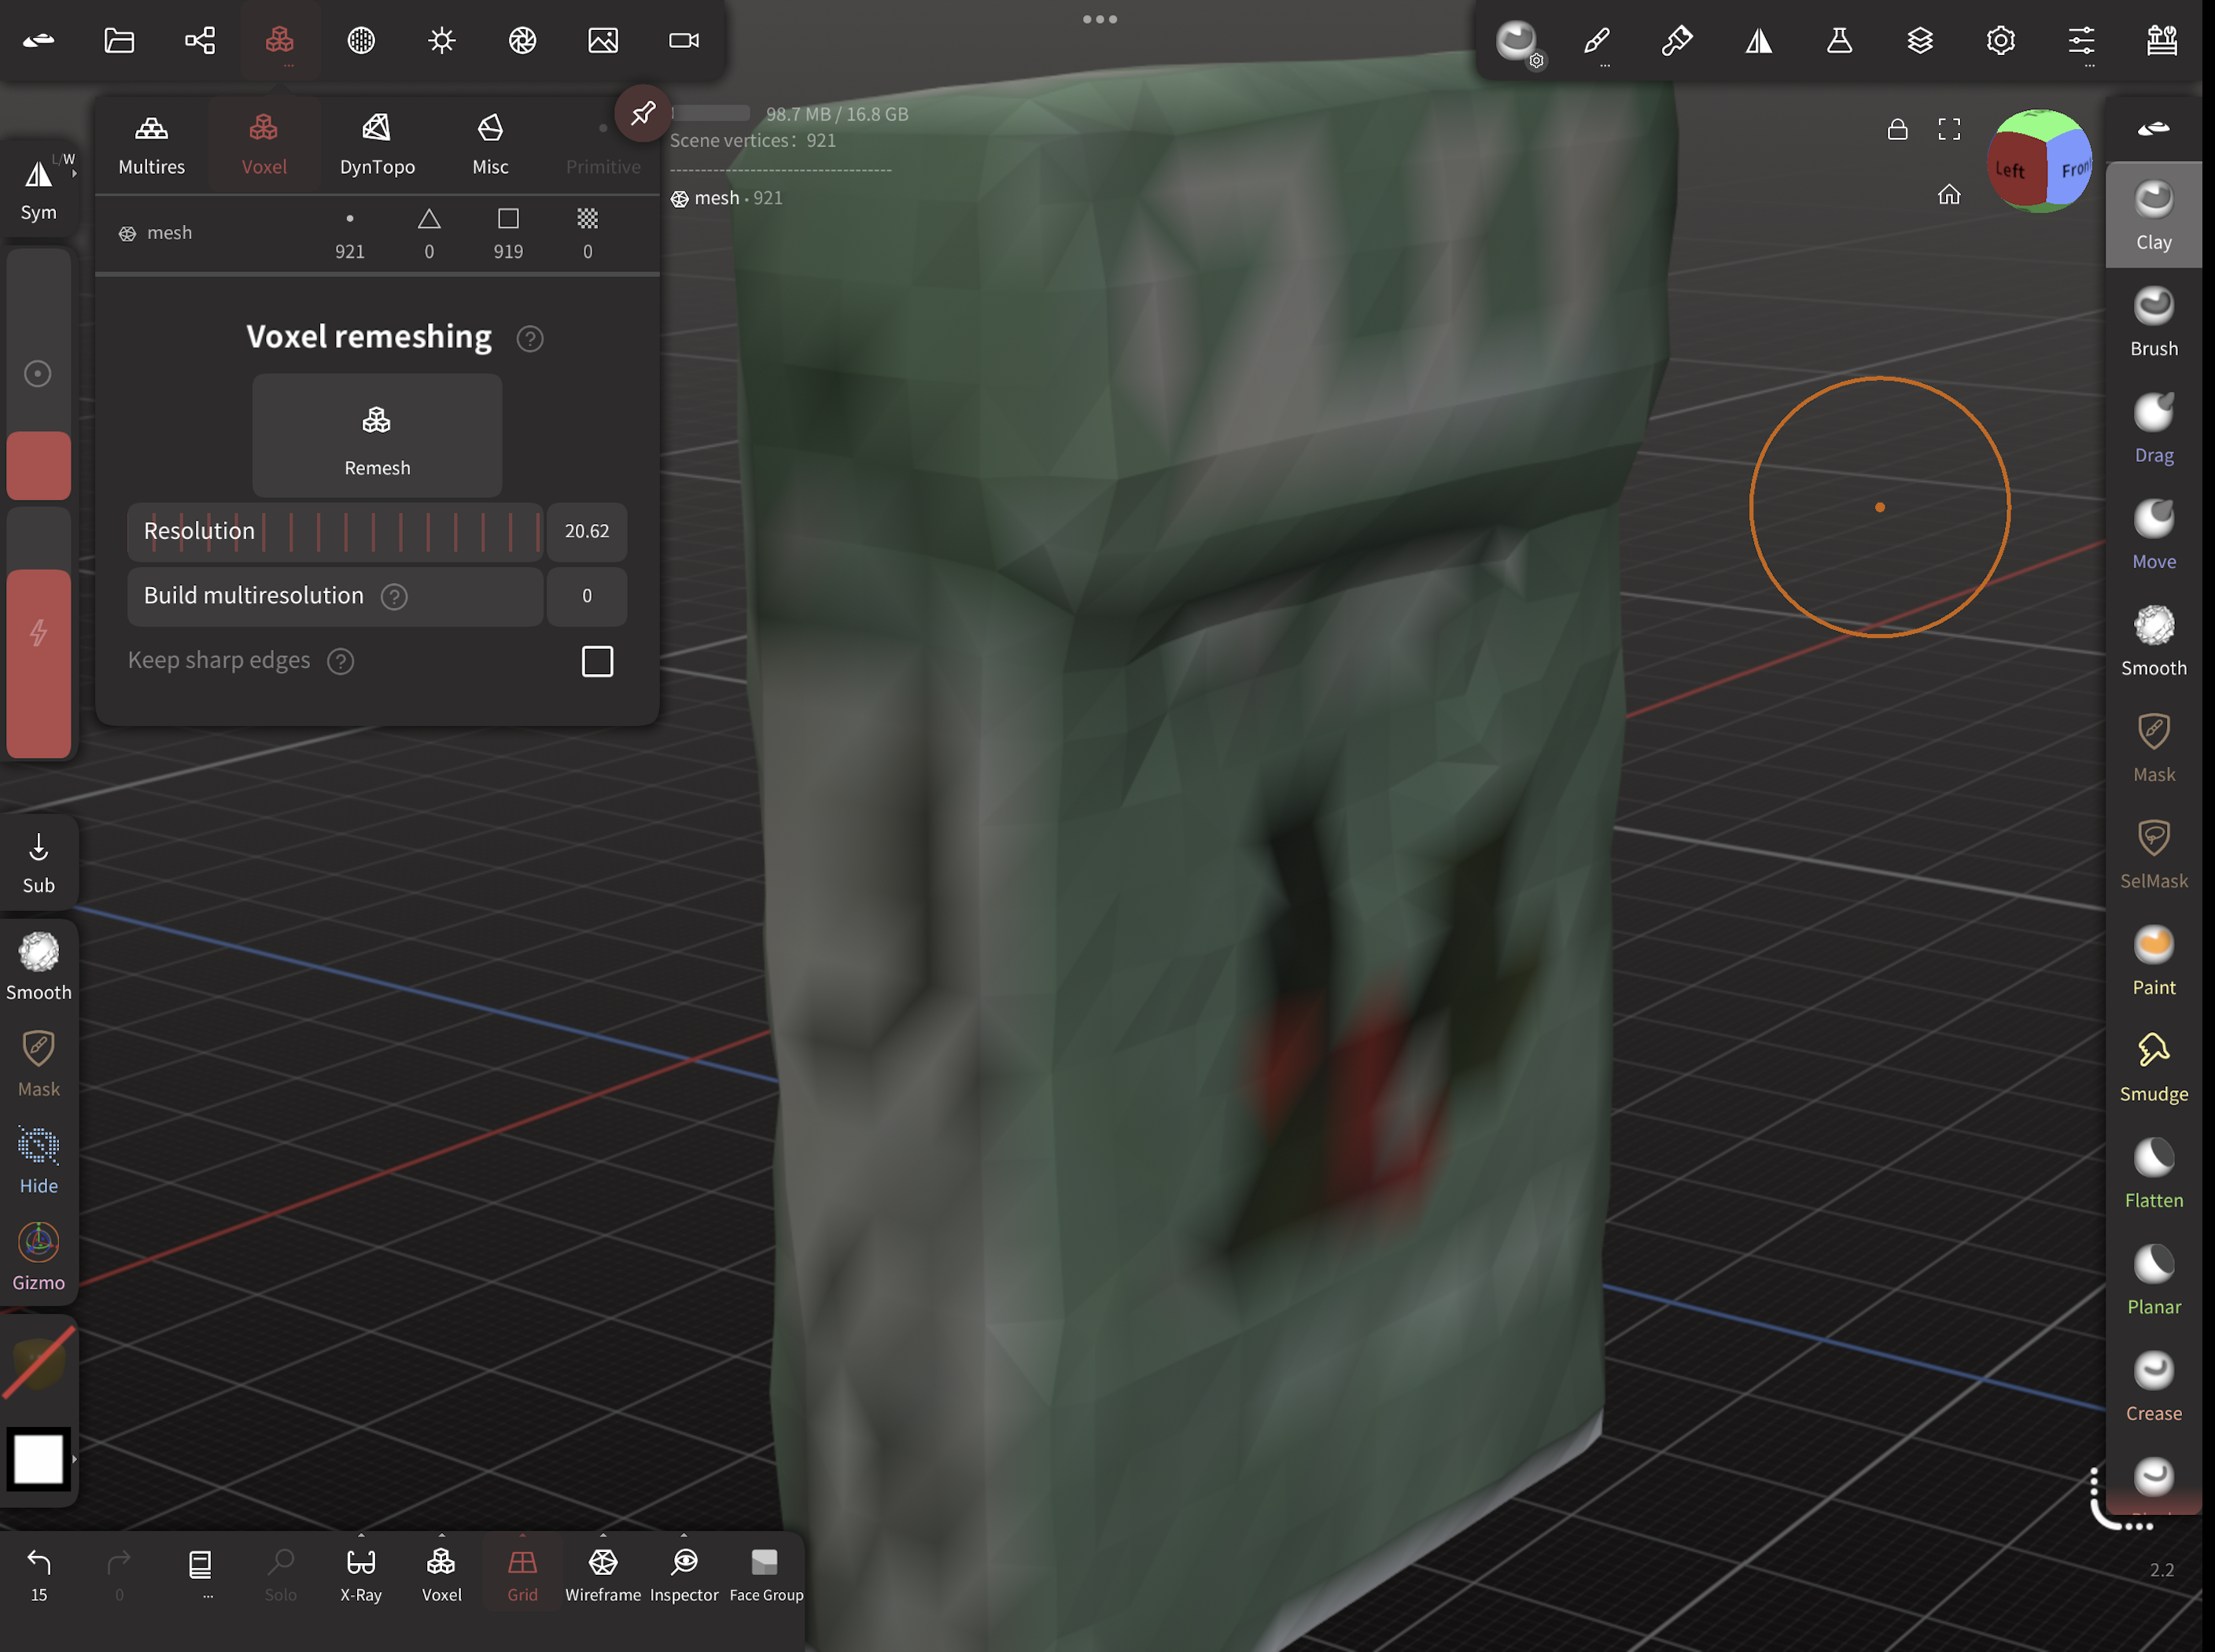2215x1652 pixels.
Task: Click the Build multiresolution value field
Action: [587, 596]
